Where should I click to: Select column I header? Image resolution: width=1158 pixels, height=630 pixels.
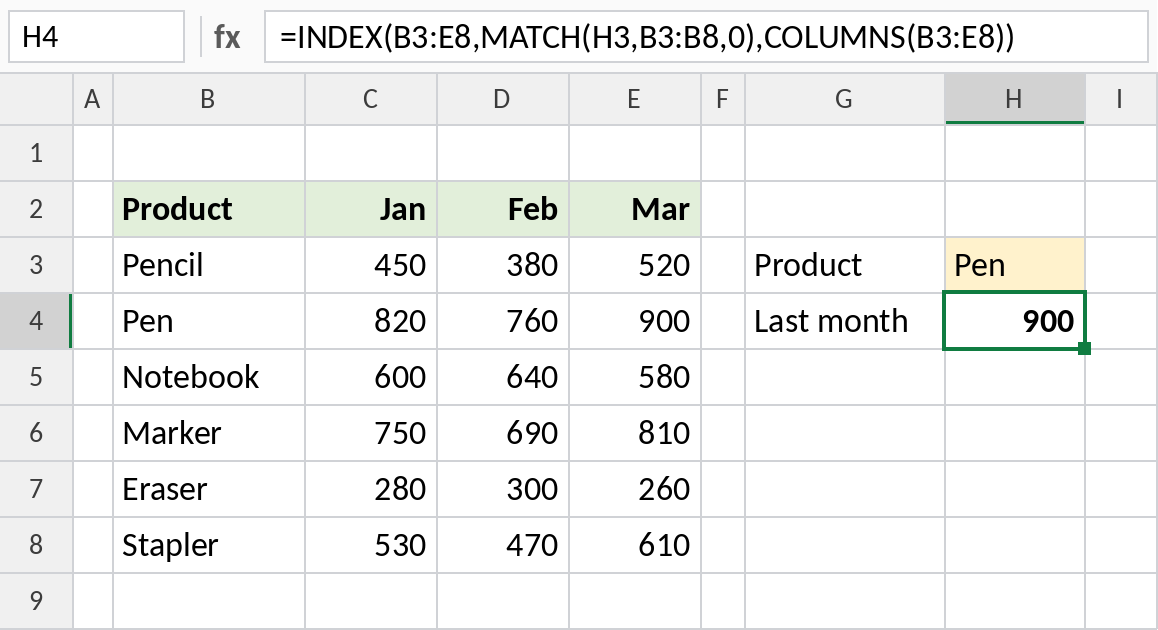pos(1121,98)
